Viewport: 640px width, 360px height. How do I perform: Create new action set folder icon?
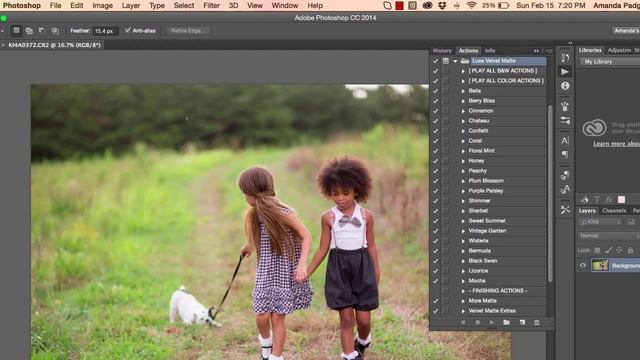(x=507, y=322)
